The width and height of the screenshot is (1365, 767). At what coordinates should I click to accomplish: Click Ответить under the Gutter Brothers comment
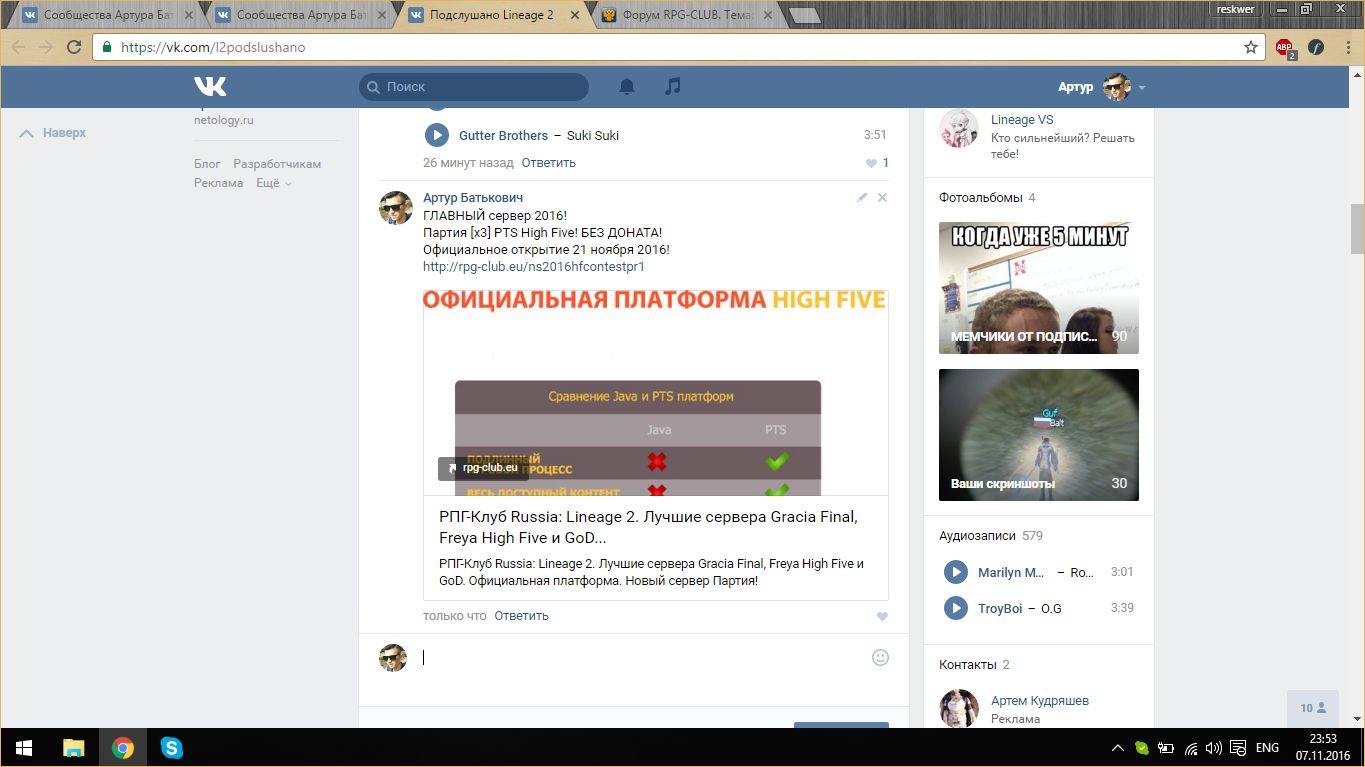(x=549, y=163)
